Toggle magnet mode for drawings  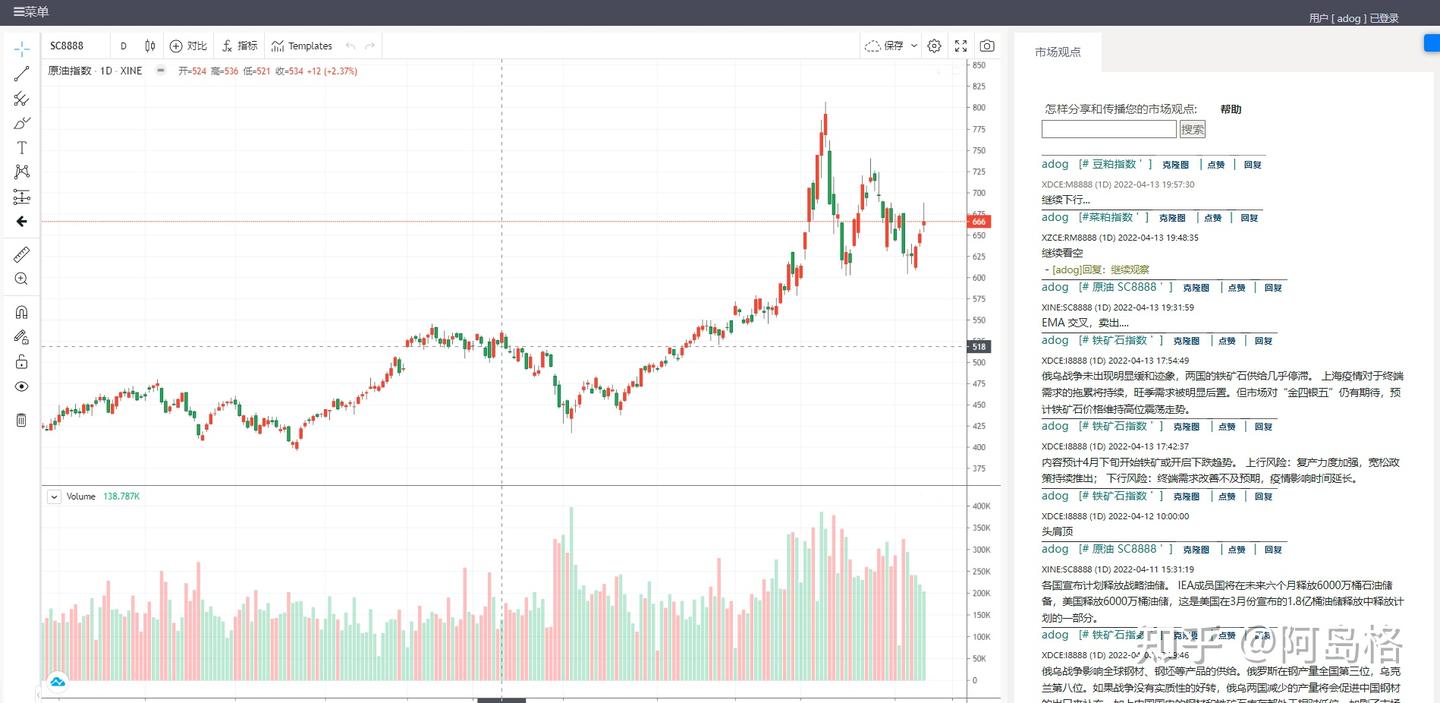22,311
